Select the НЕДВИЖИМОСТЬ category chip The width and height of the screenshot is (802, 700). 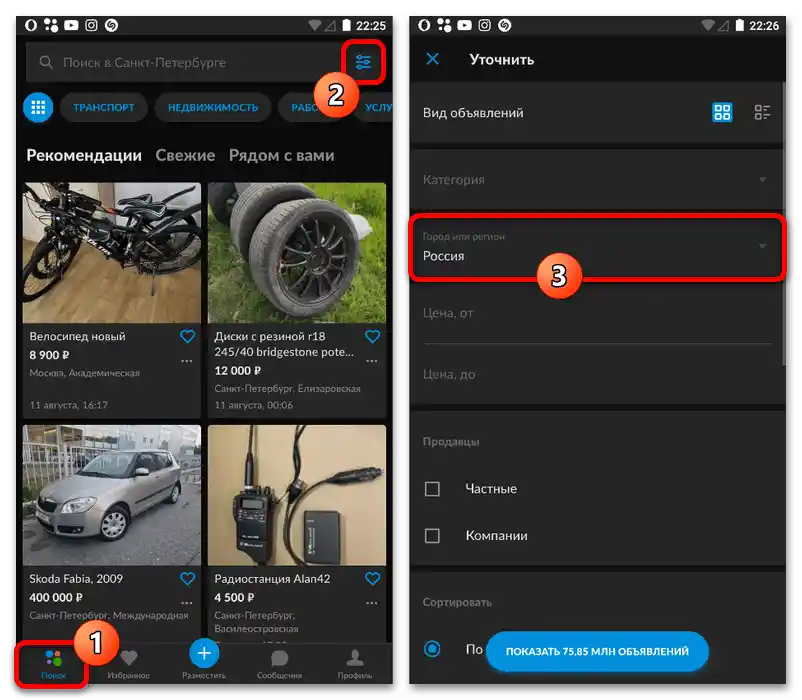(213, 107)
